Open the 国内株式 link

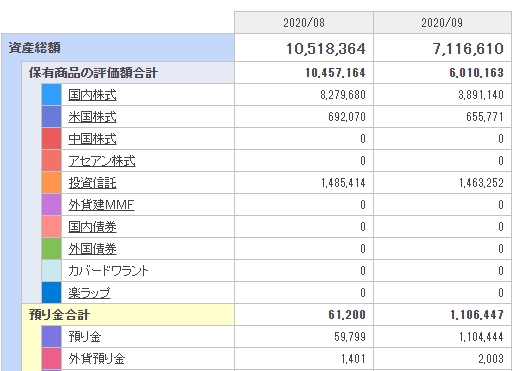point(92,95)
